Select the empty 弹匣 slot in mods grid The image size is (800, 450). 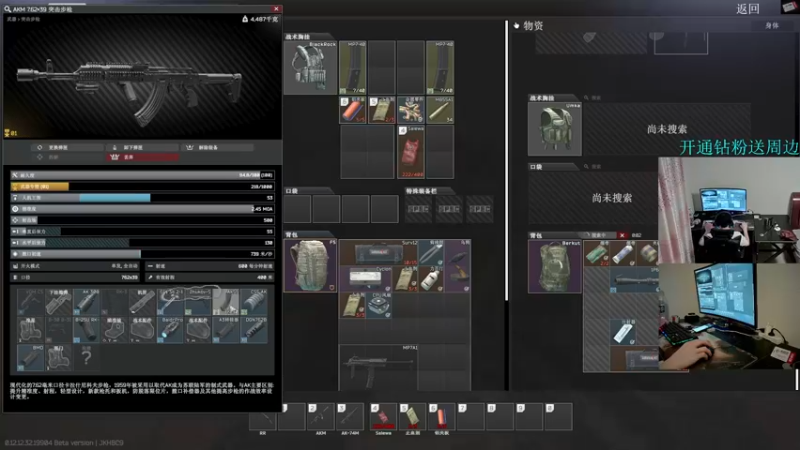(x=58, y=357)
